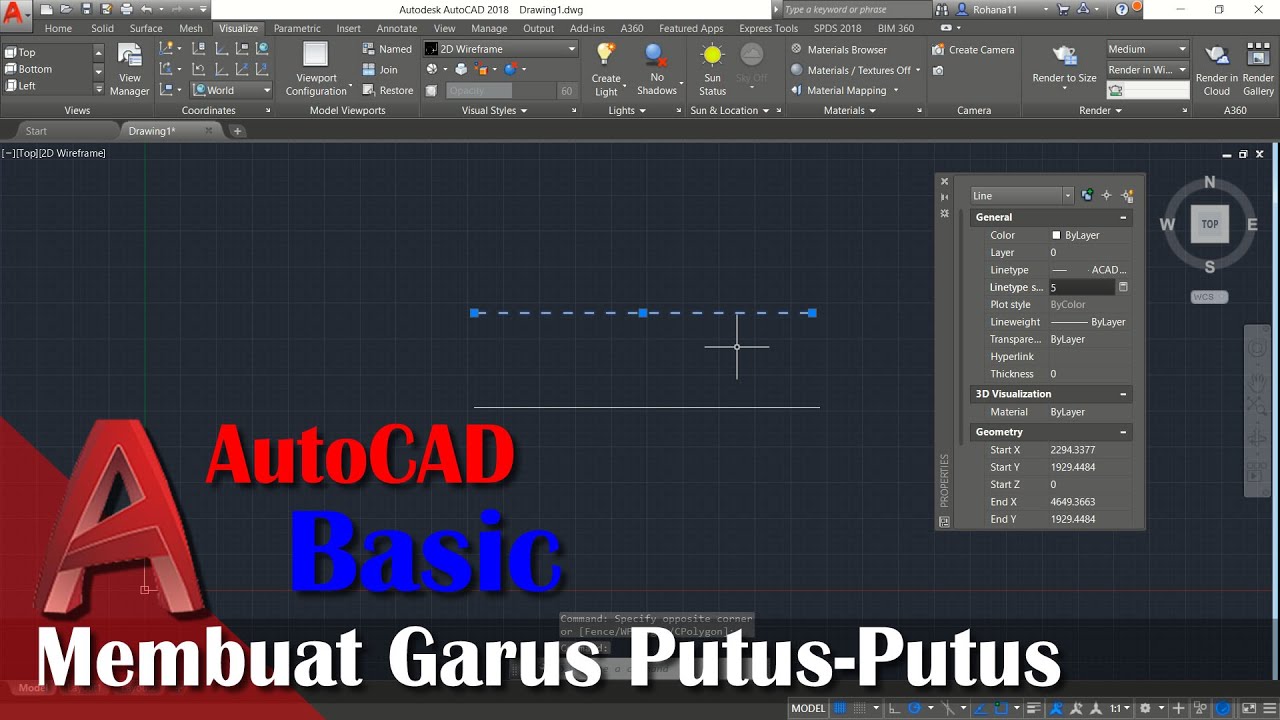Collapse the General section in Properties
1280x720 pixels.
click(x=1123, y=217)
